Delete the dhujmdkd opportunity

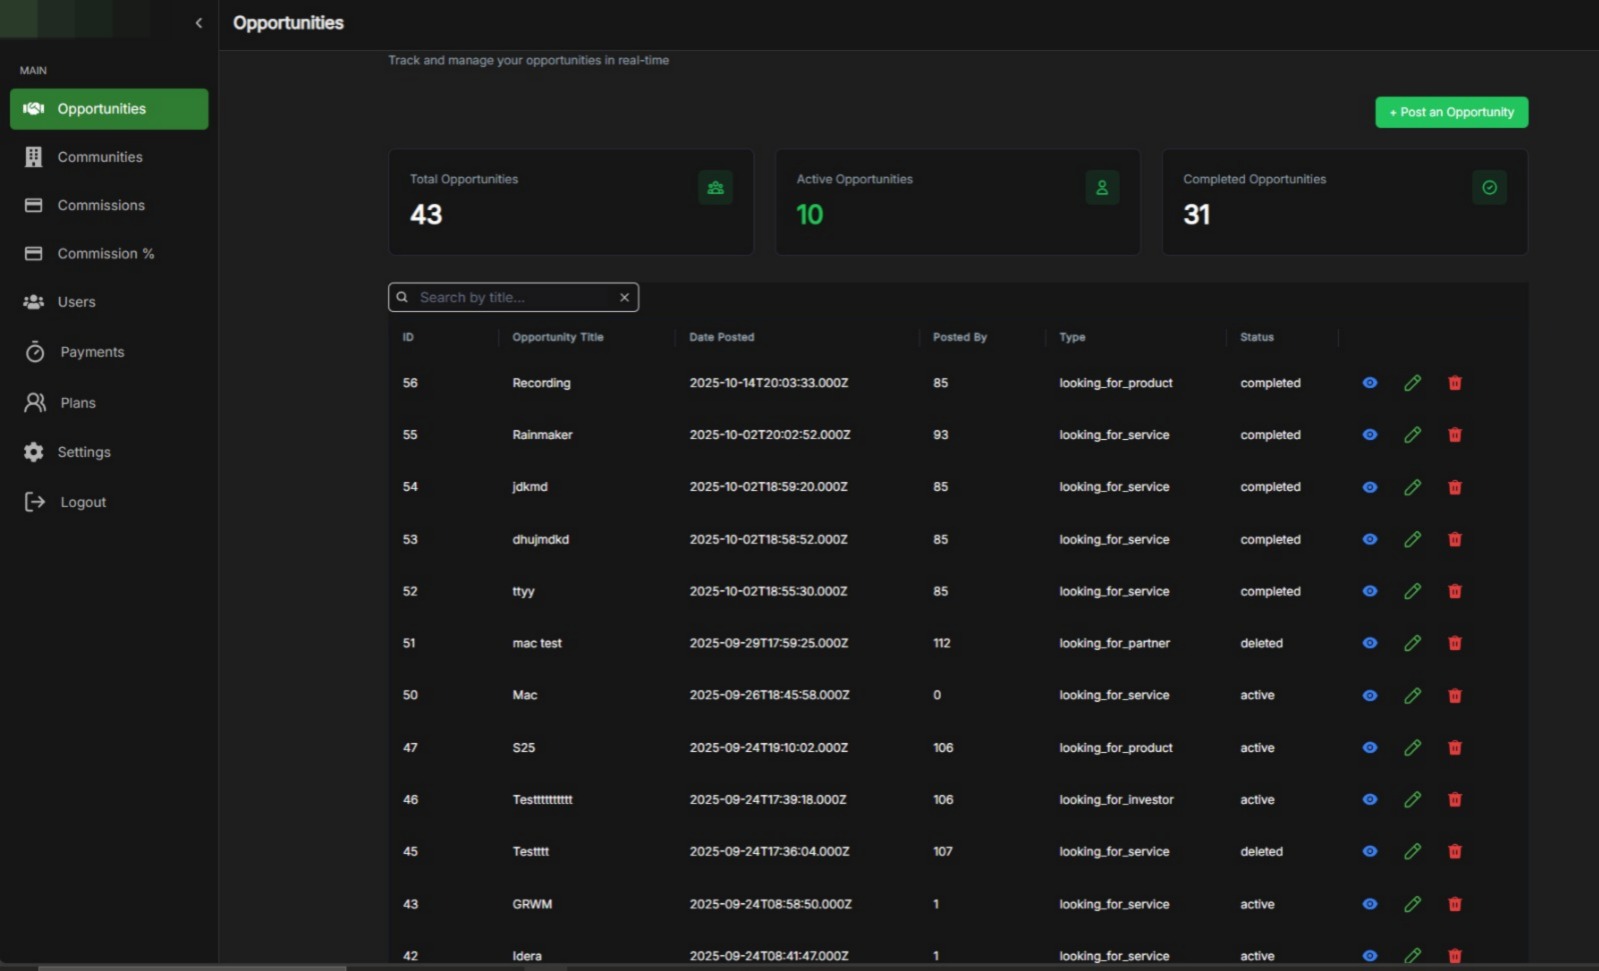tap(1455, 539)
